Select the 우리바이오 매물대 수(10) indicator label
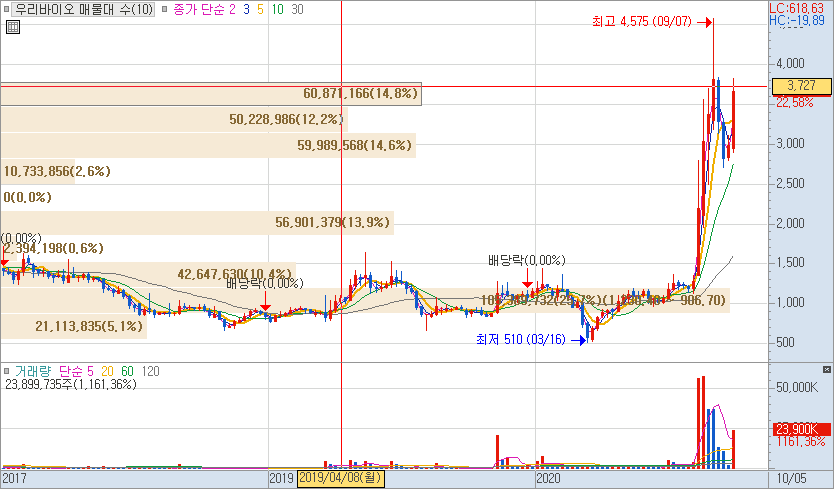 [84, 10]
